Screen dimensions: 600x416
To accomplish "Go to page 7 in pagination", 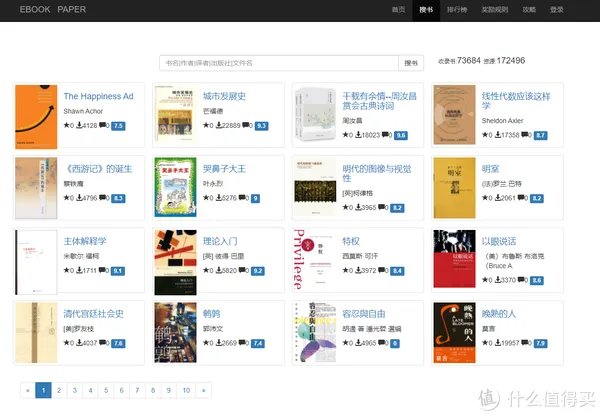I will click(x=137, y=390).
